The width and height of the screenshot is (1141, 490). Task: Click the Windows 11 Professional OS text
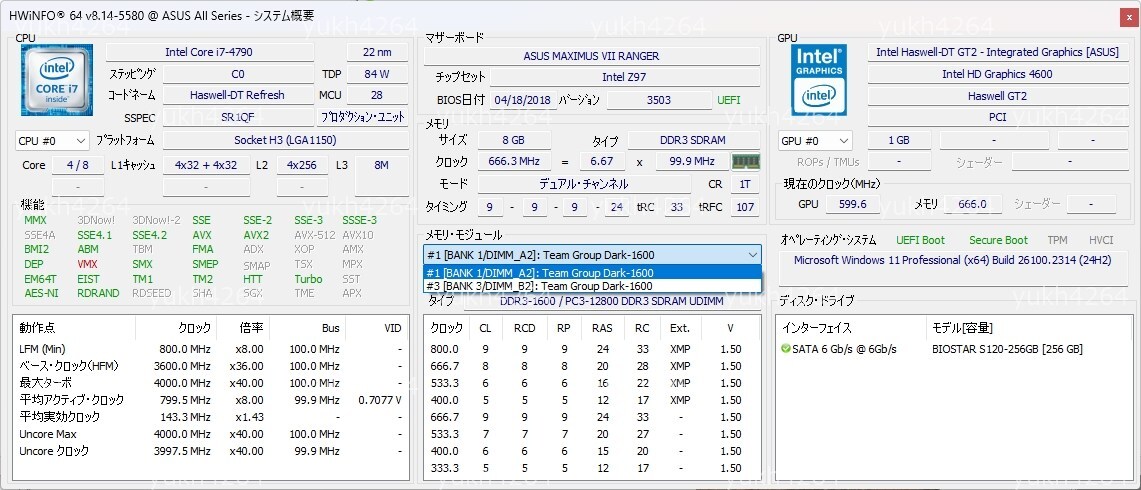click(x=954, y=260)
